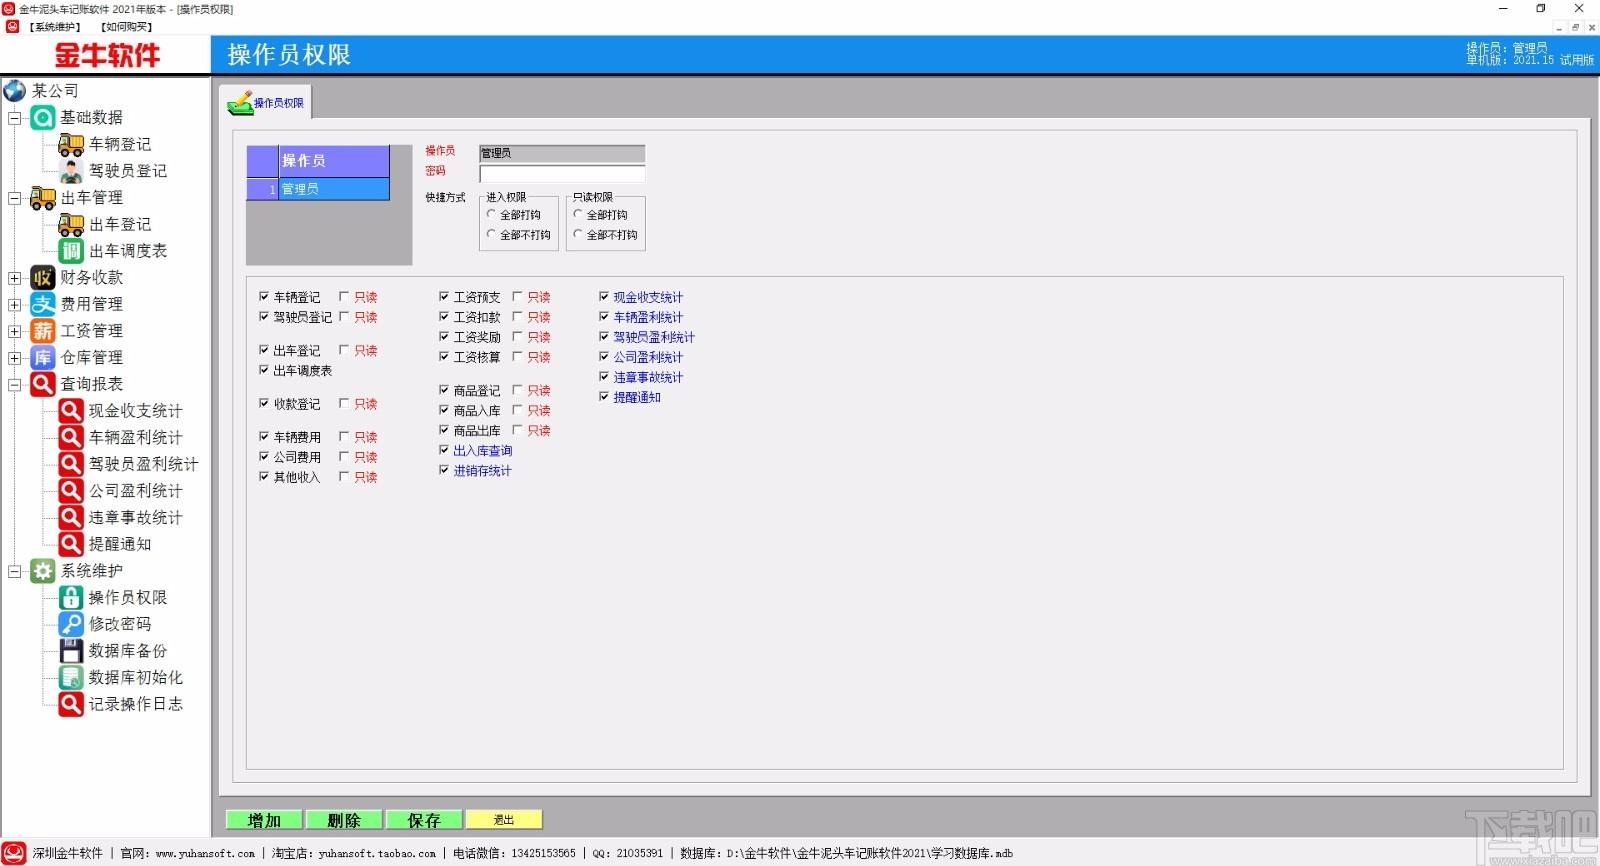Viewport: 1600px width, 866px height.
Task: Open the 数据库备份 floppy disk icon
Action: (71, 651)
